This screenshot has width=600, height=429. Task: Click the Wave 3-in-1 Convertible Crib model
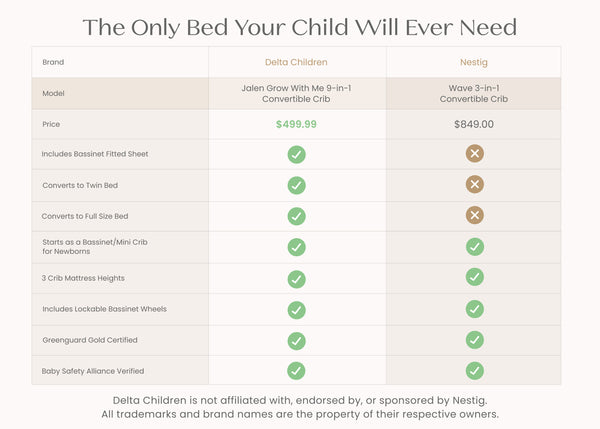click(474, 93)
